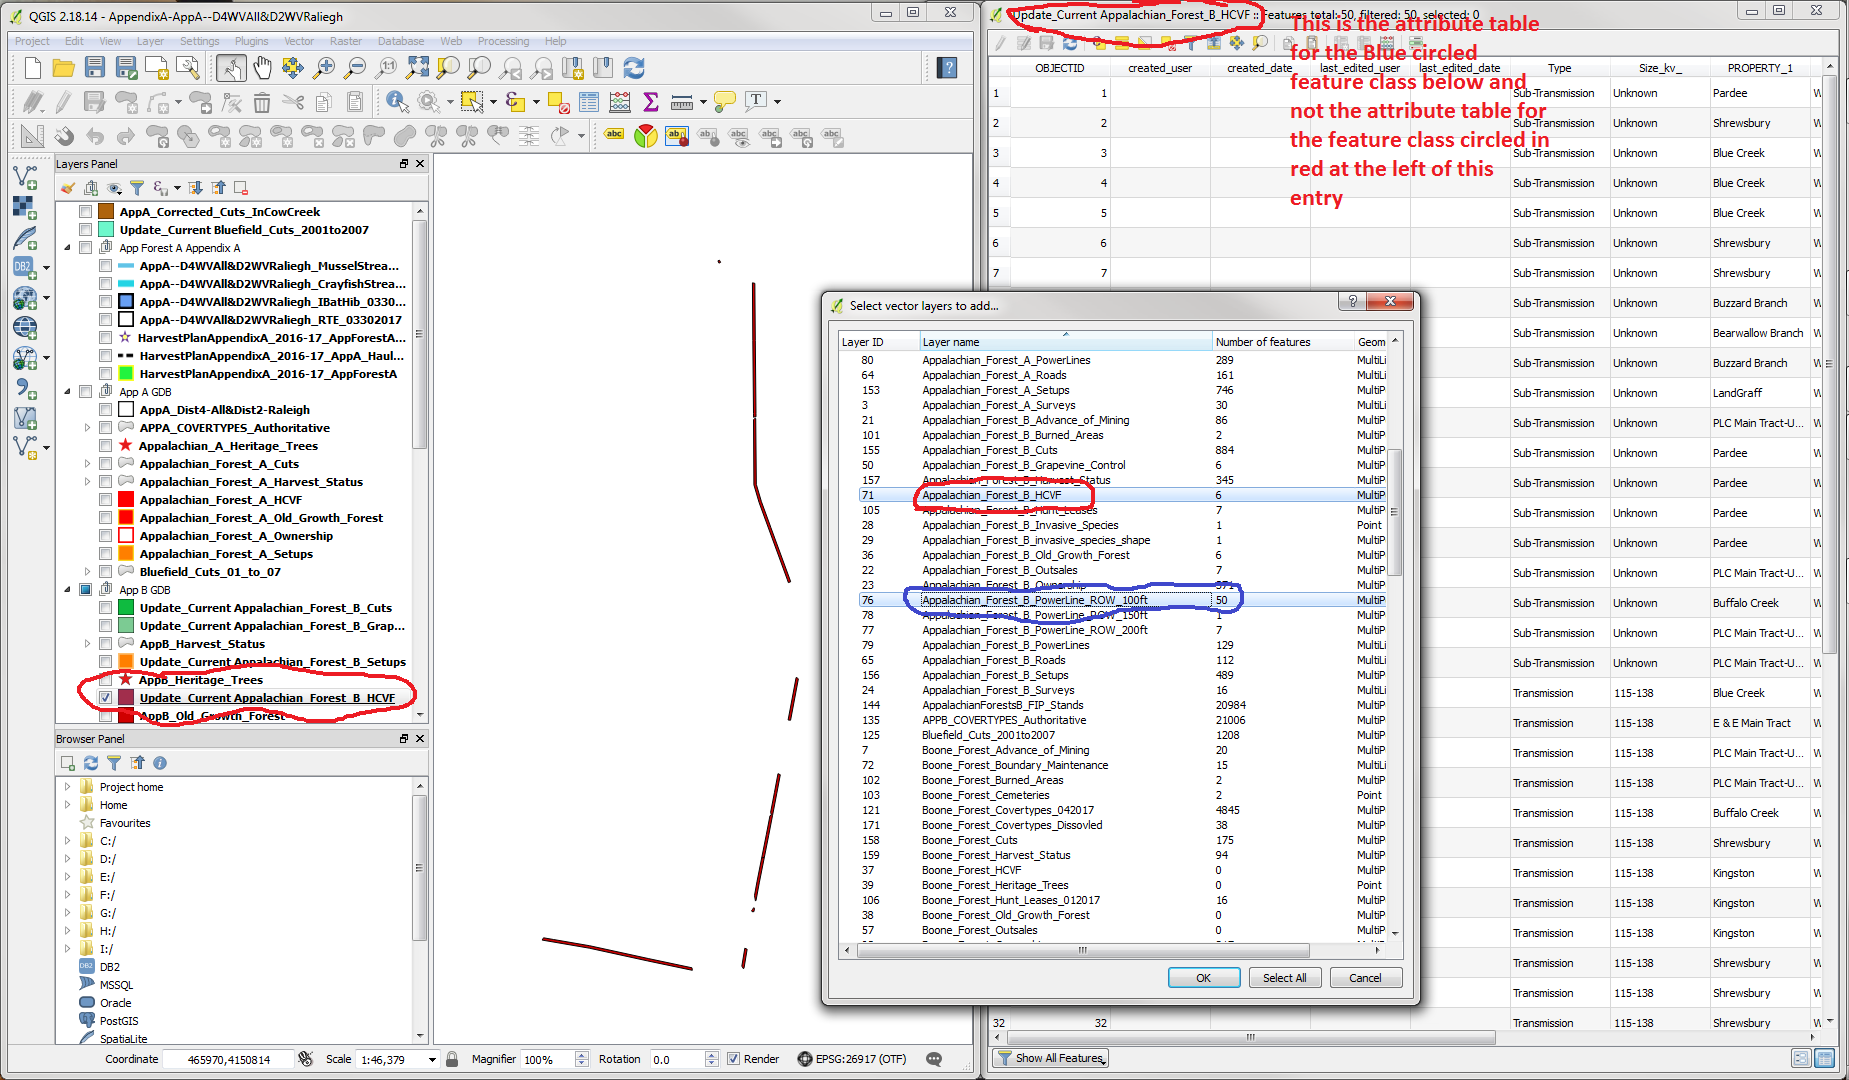Toggle the Render checkbox in status bar
This screenshot has width=1849, height=1080.
point(733,1059)
